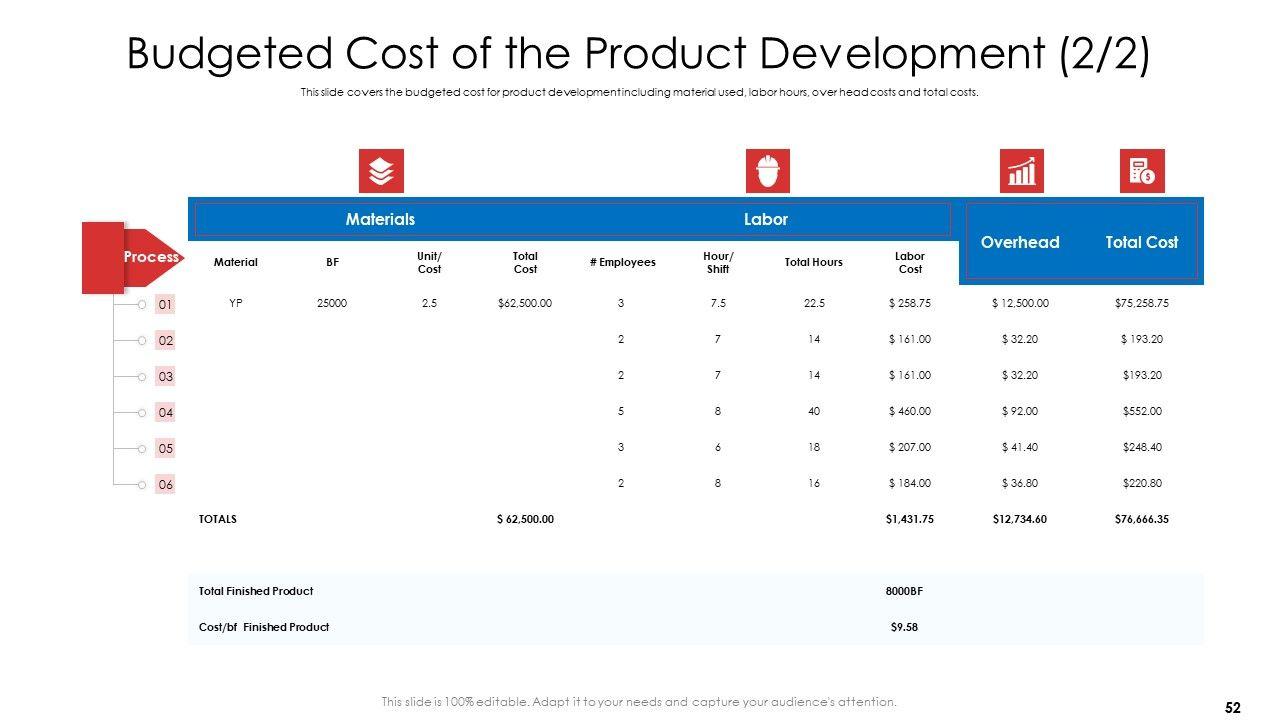Select the '$75,258.75' total cost cell

coord(1141,303)
